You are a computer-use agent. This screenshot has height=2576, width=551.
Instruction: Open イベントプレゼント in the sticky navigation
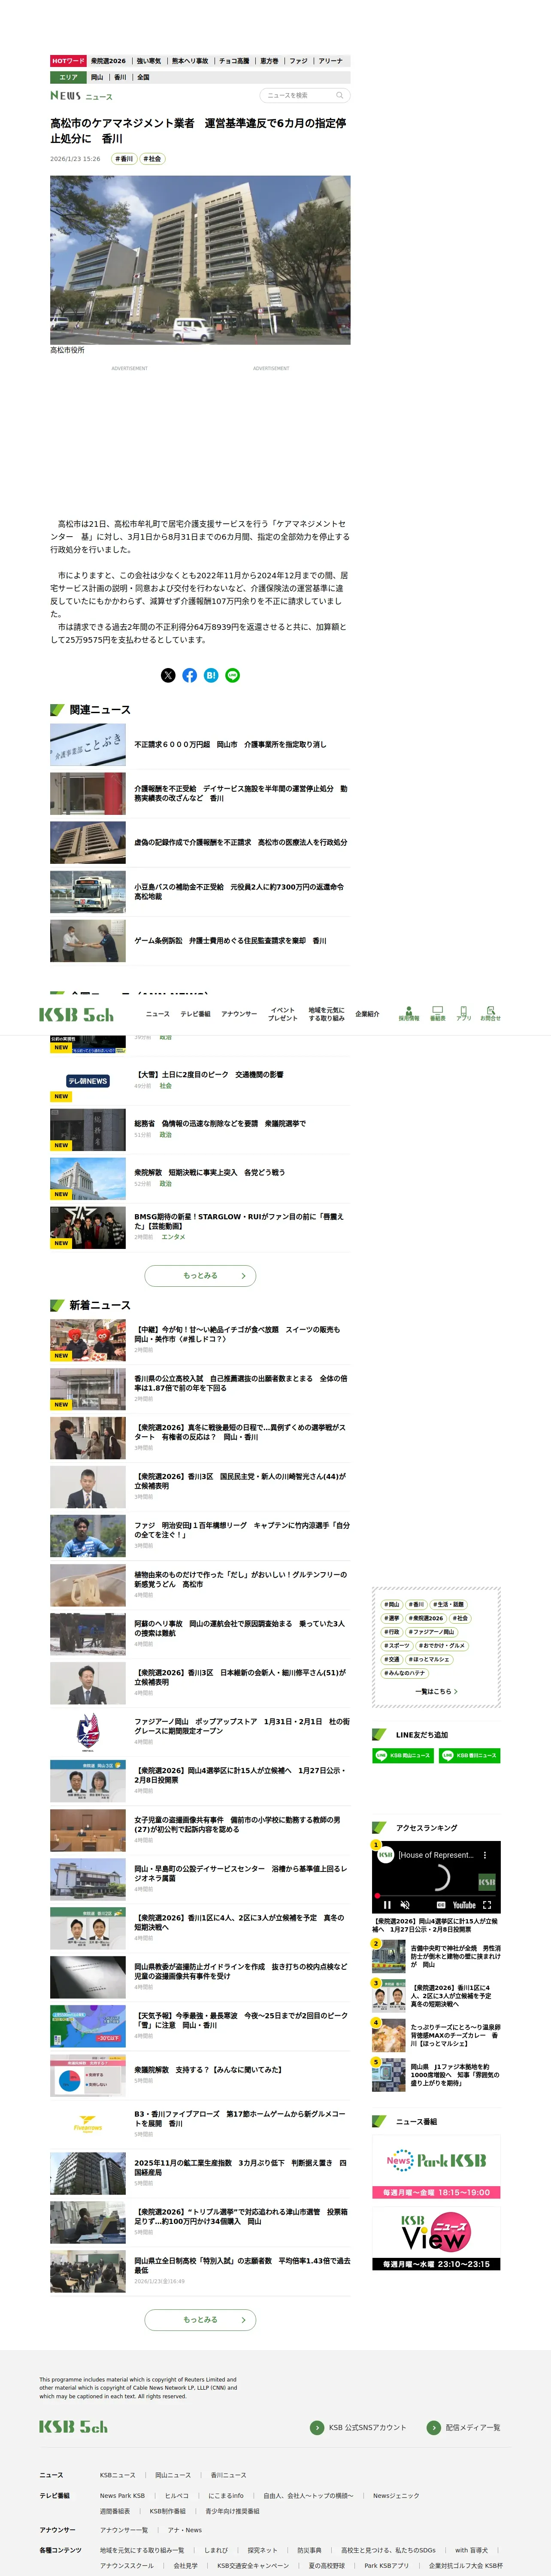283,1014
